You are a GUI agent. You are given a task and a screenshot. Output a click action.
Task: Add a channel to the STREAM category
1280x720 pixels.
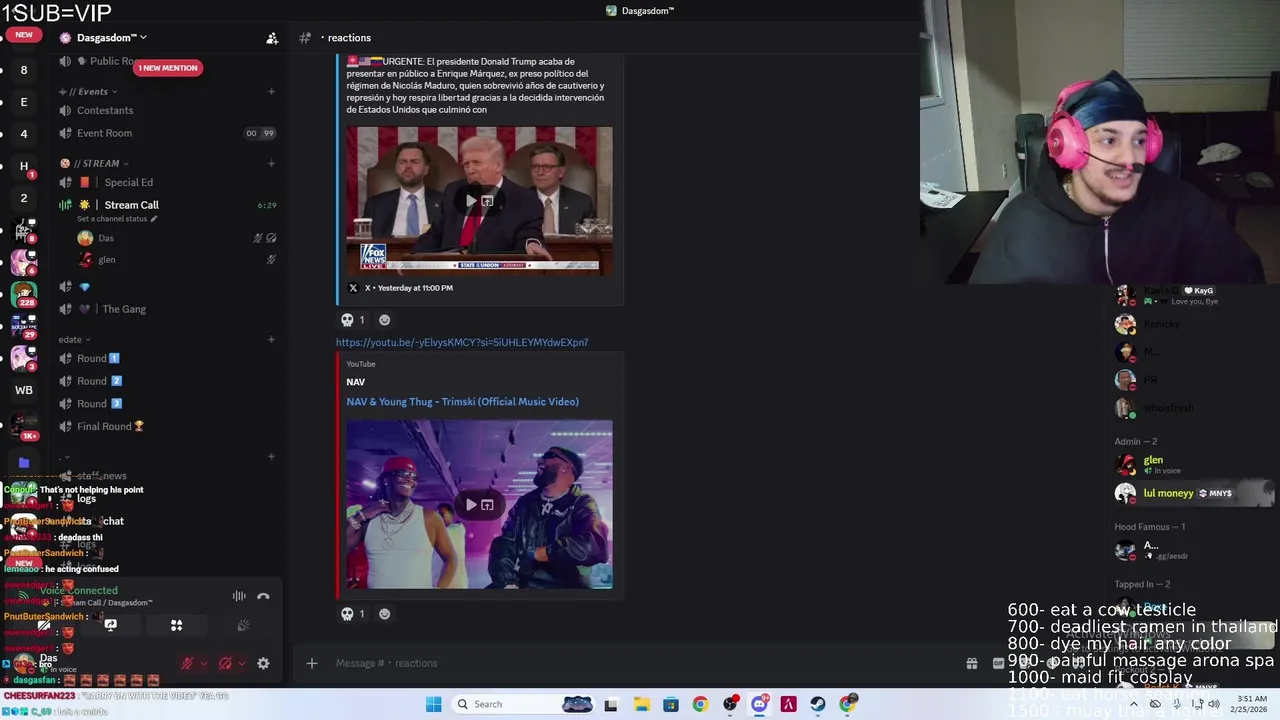(x=271, y=163)
